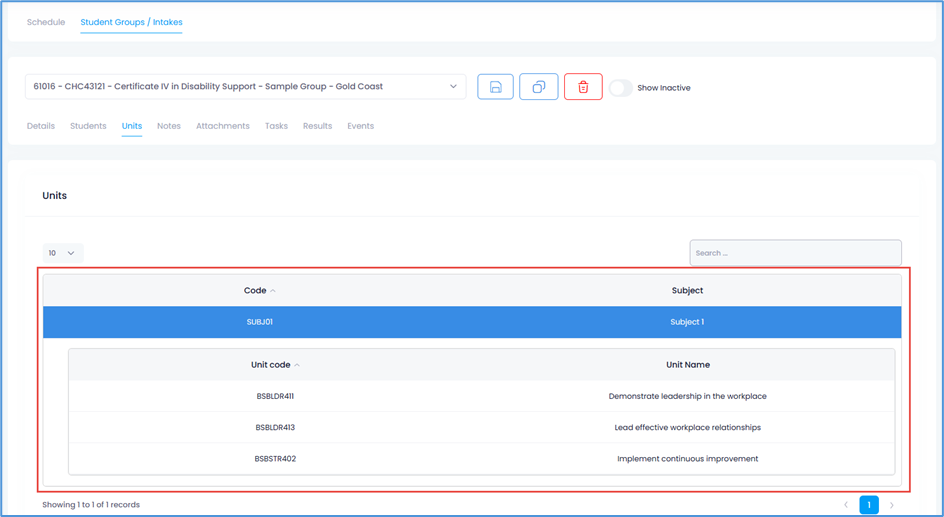The width and height of the screenshot is (944, 517).
Task: Toggle the Show Inactive switch
Action: (x=621, y=88)
